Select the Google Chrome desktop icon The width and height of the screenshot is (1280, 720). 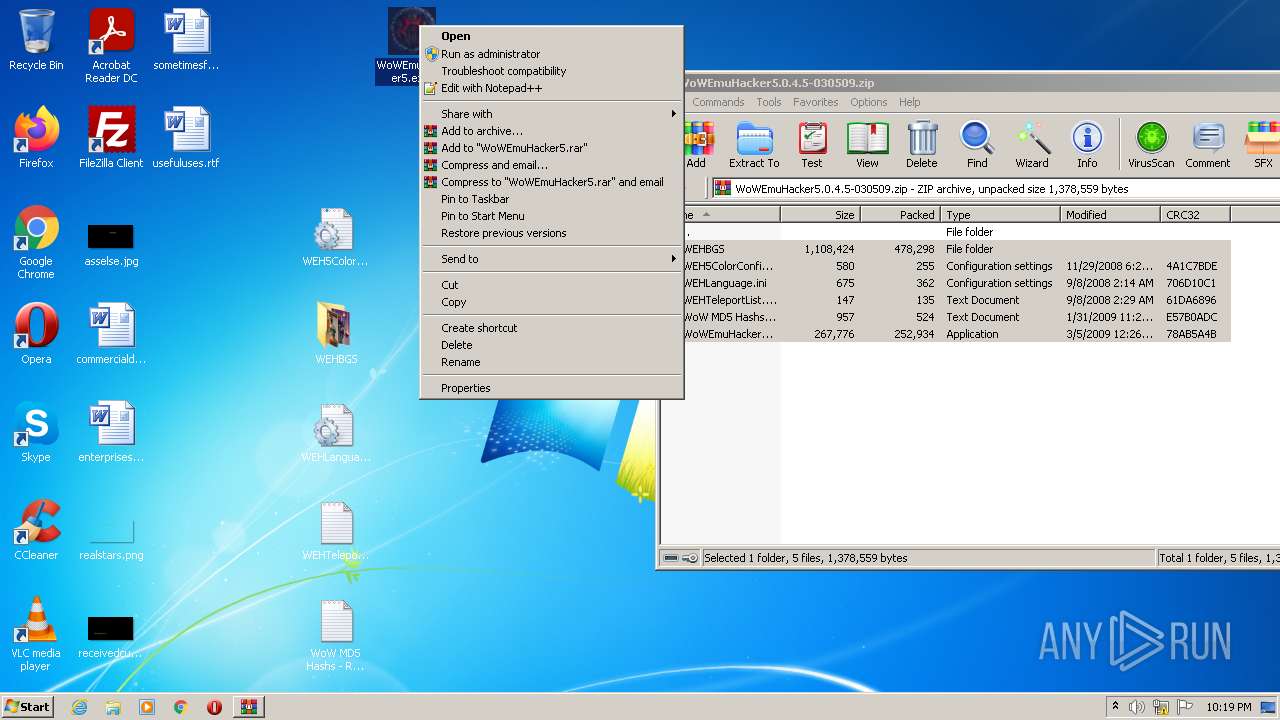pos(36,243)
